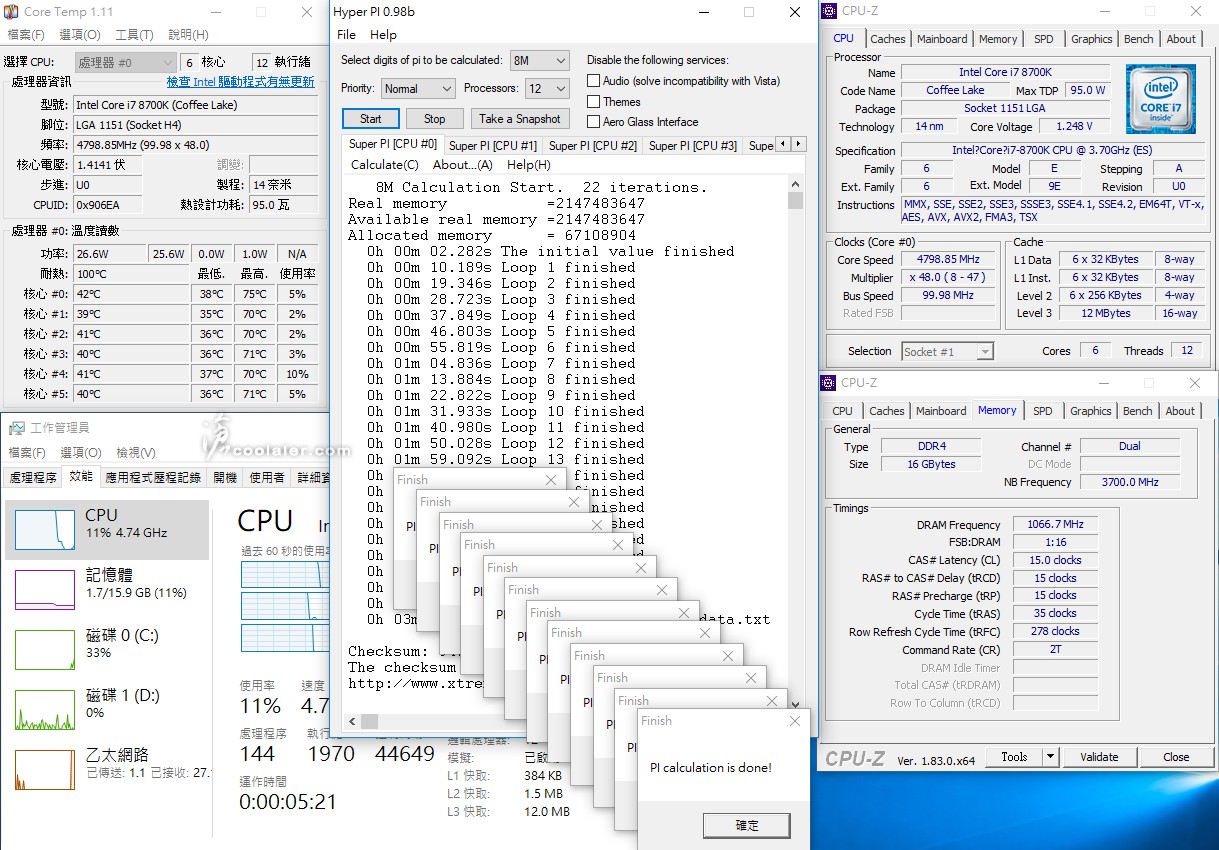Open the 檢視(V) menu in Task Manager
The image size is (1219, 850).
click(x=135, y=453)
